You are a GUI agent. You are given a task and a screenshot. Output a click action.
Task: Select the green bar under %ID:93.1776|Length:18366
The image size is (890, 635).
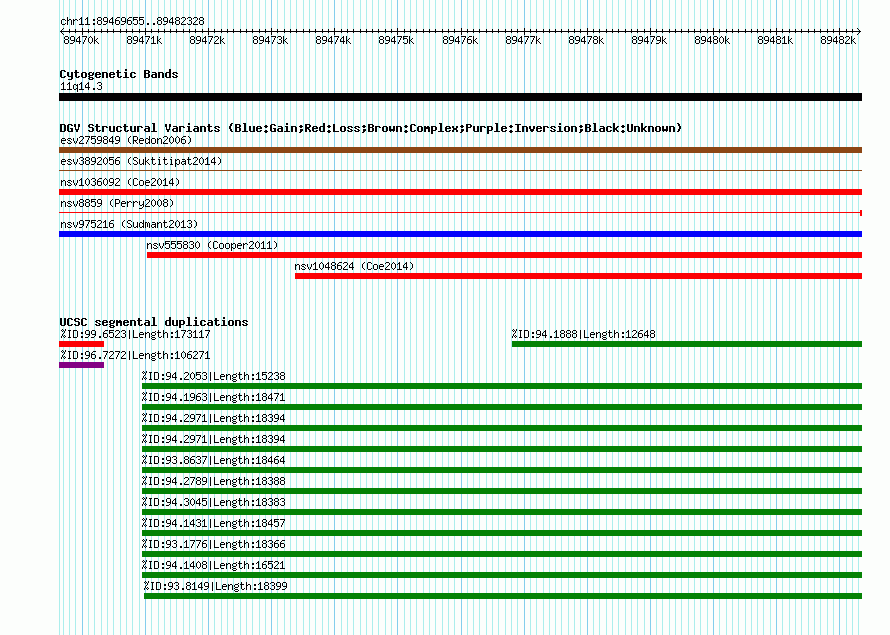[x=502, y=554]
